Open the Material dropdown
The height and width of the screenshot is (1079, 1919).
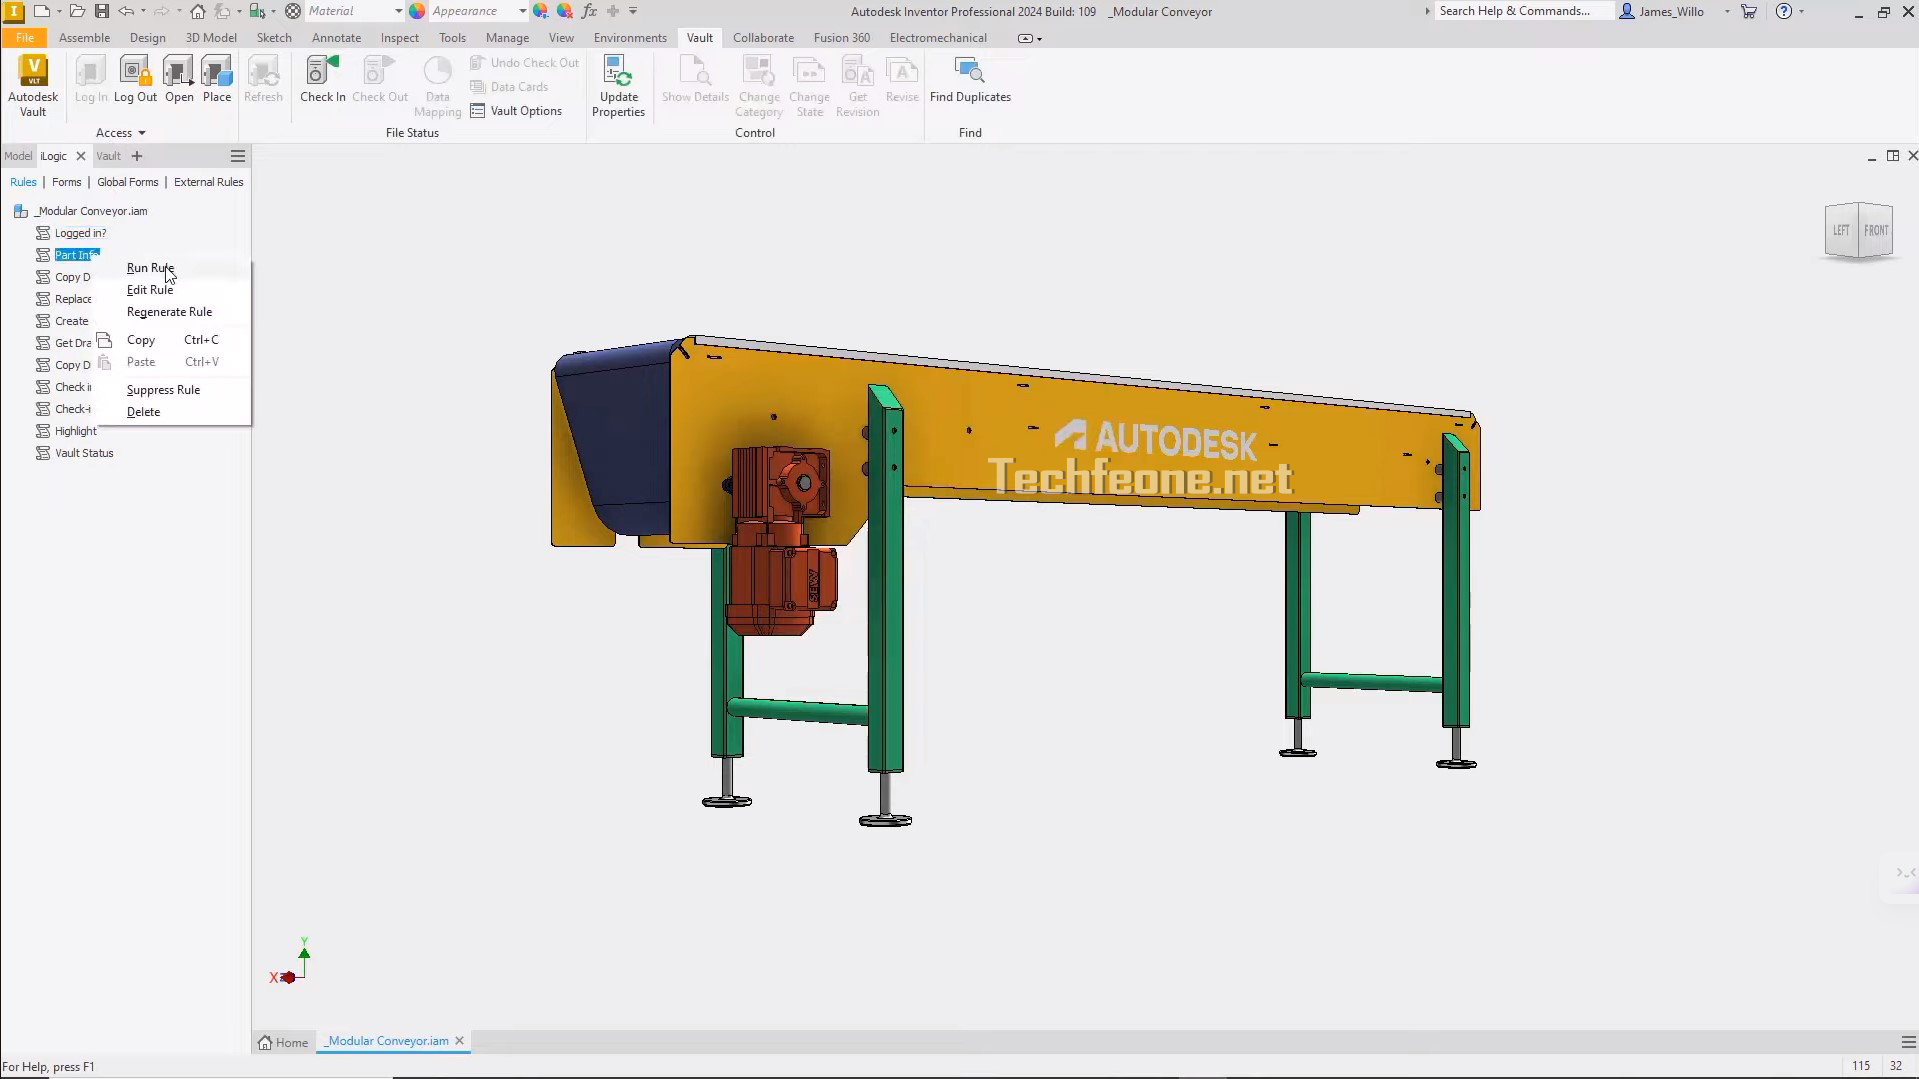point(398,11)
